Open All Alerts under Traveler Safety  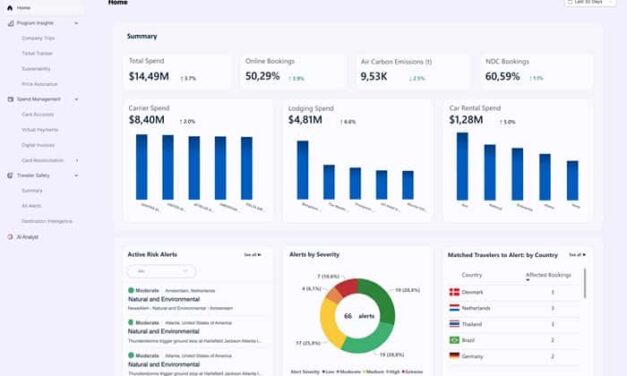pyautogui.click(x=31, y=206)
